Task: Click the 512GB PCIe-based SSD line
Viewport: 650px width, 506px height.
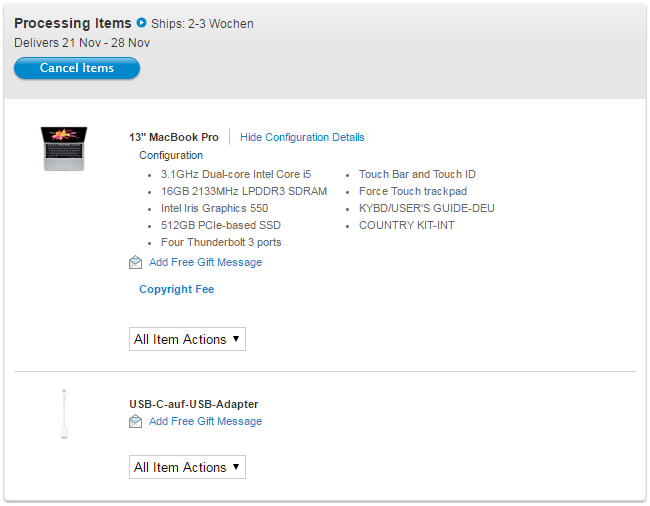Action: (221, 225)
